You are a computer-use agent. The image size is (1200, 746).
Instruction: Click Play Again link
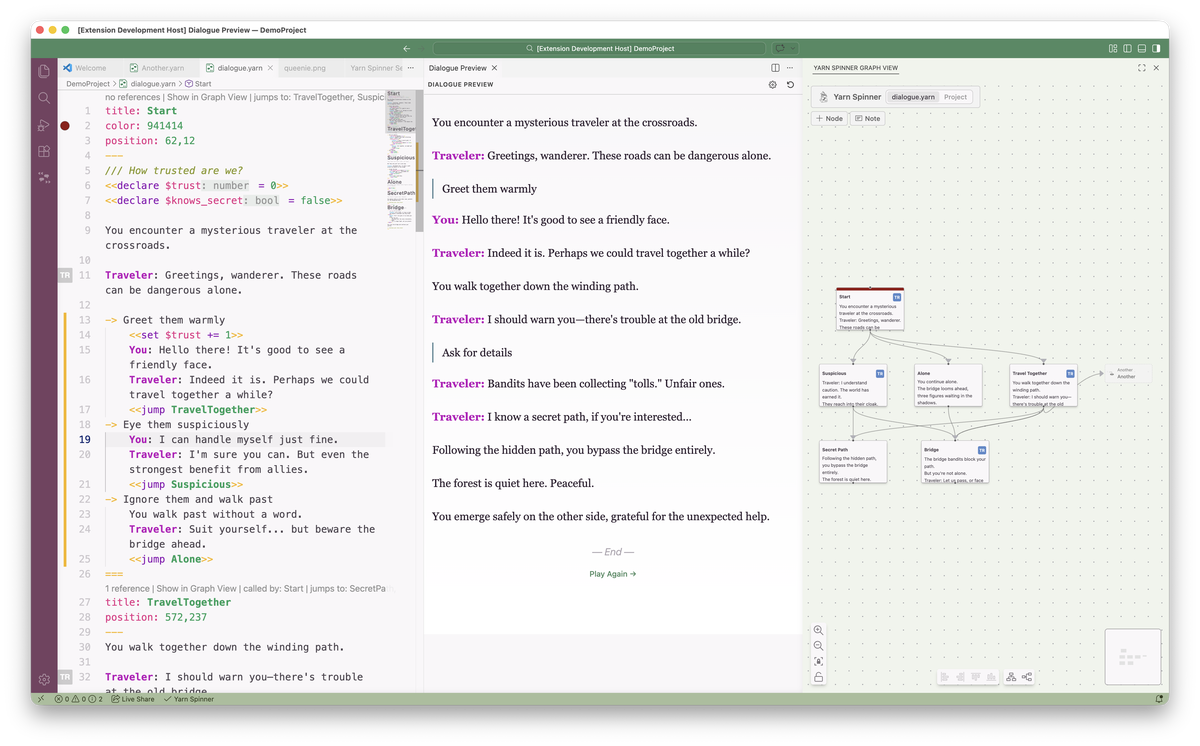(x=613, y=574)
